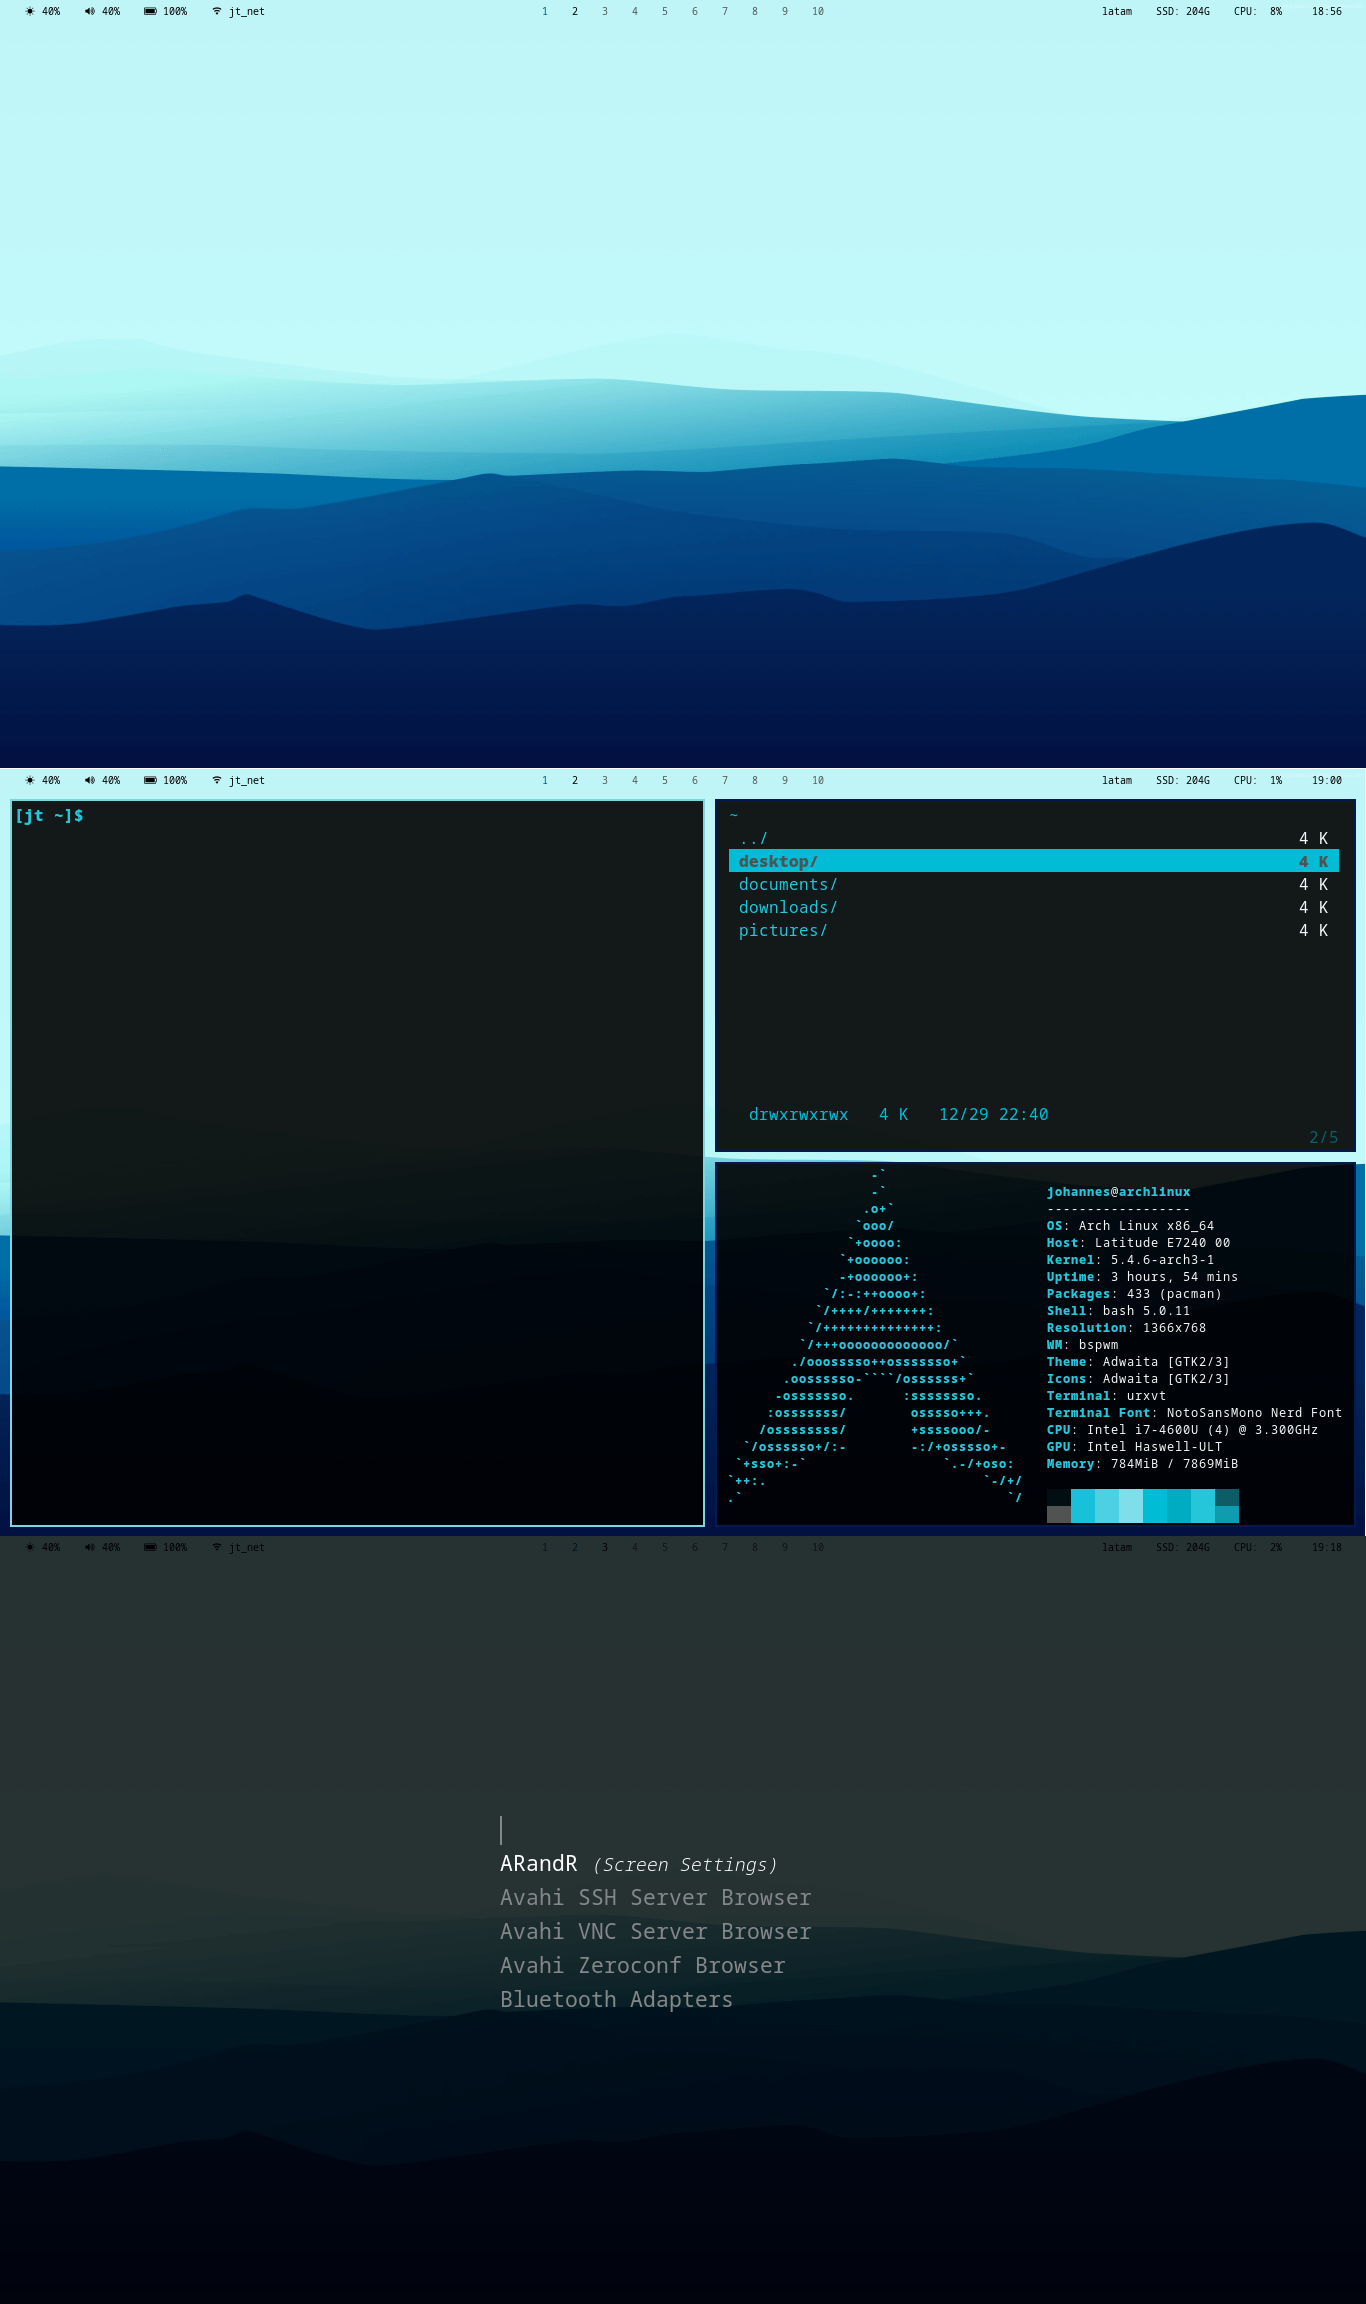Switch to workspace 10 in the 18:56 bar
The image size is (1366, 2304).
pos(818,12)
